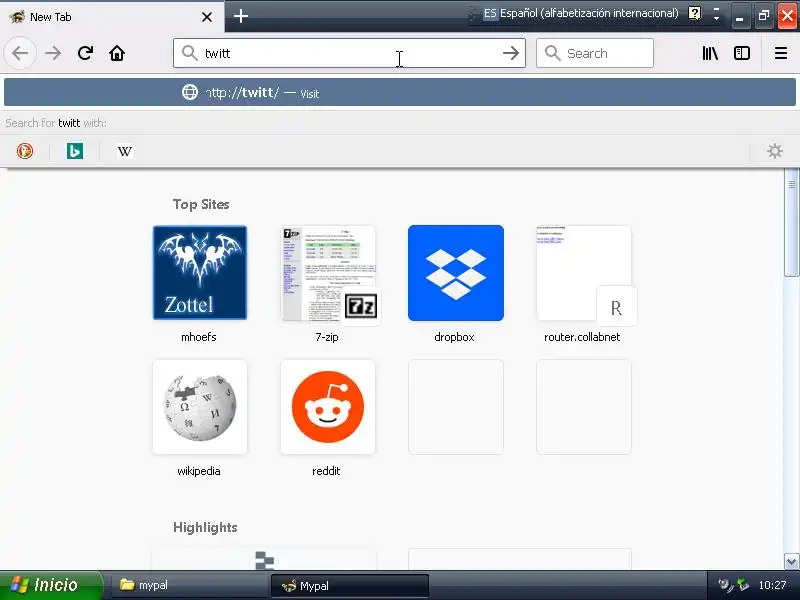Click the scrollbar down arrow
800x600 pixels.
click(x=791, y=561)
